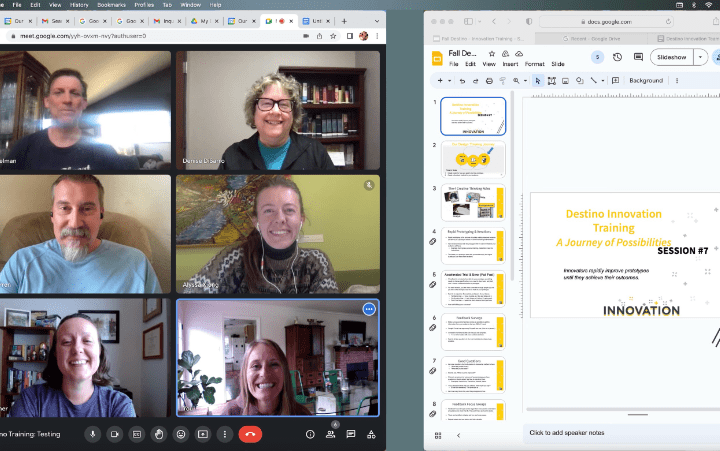Toggle the Safari sidebar button
This screenshot has height=451, width=720.
[468, 22]
